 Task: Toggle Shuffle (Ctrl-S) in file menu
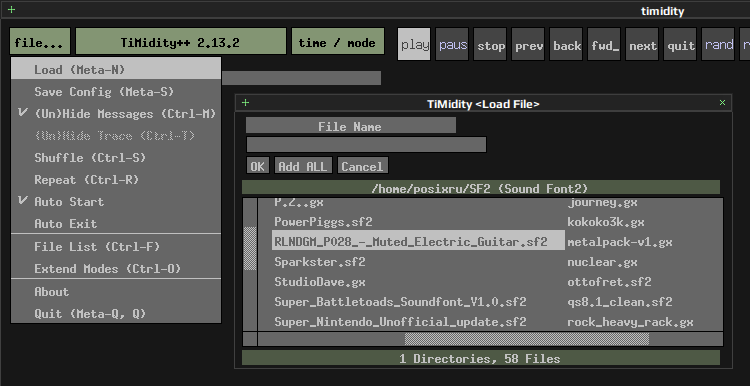[x=116, y=158]
